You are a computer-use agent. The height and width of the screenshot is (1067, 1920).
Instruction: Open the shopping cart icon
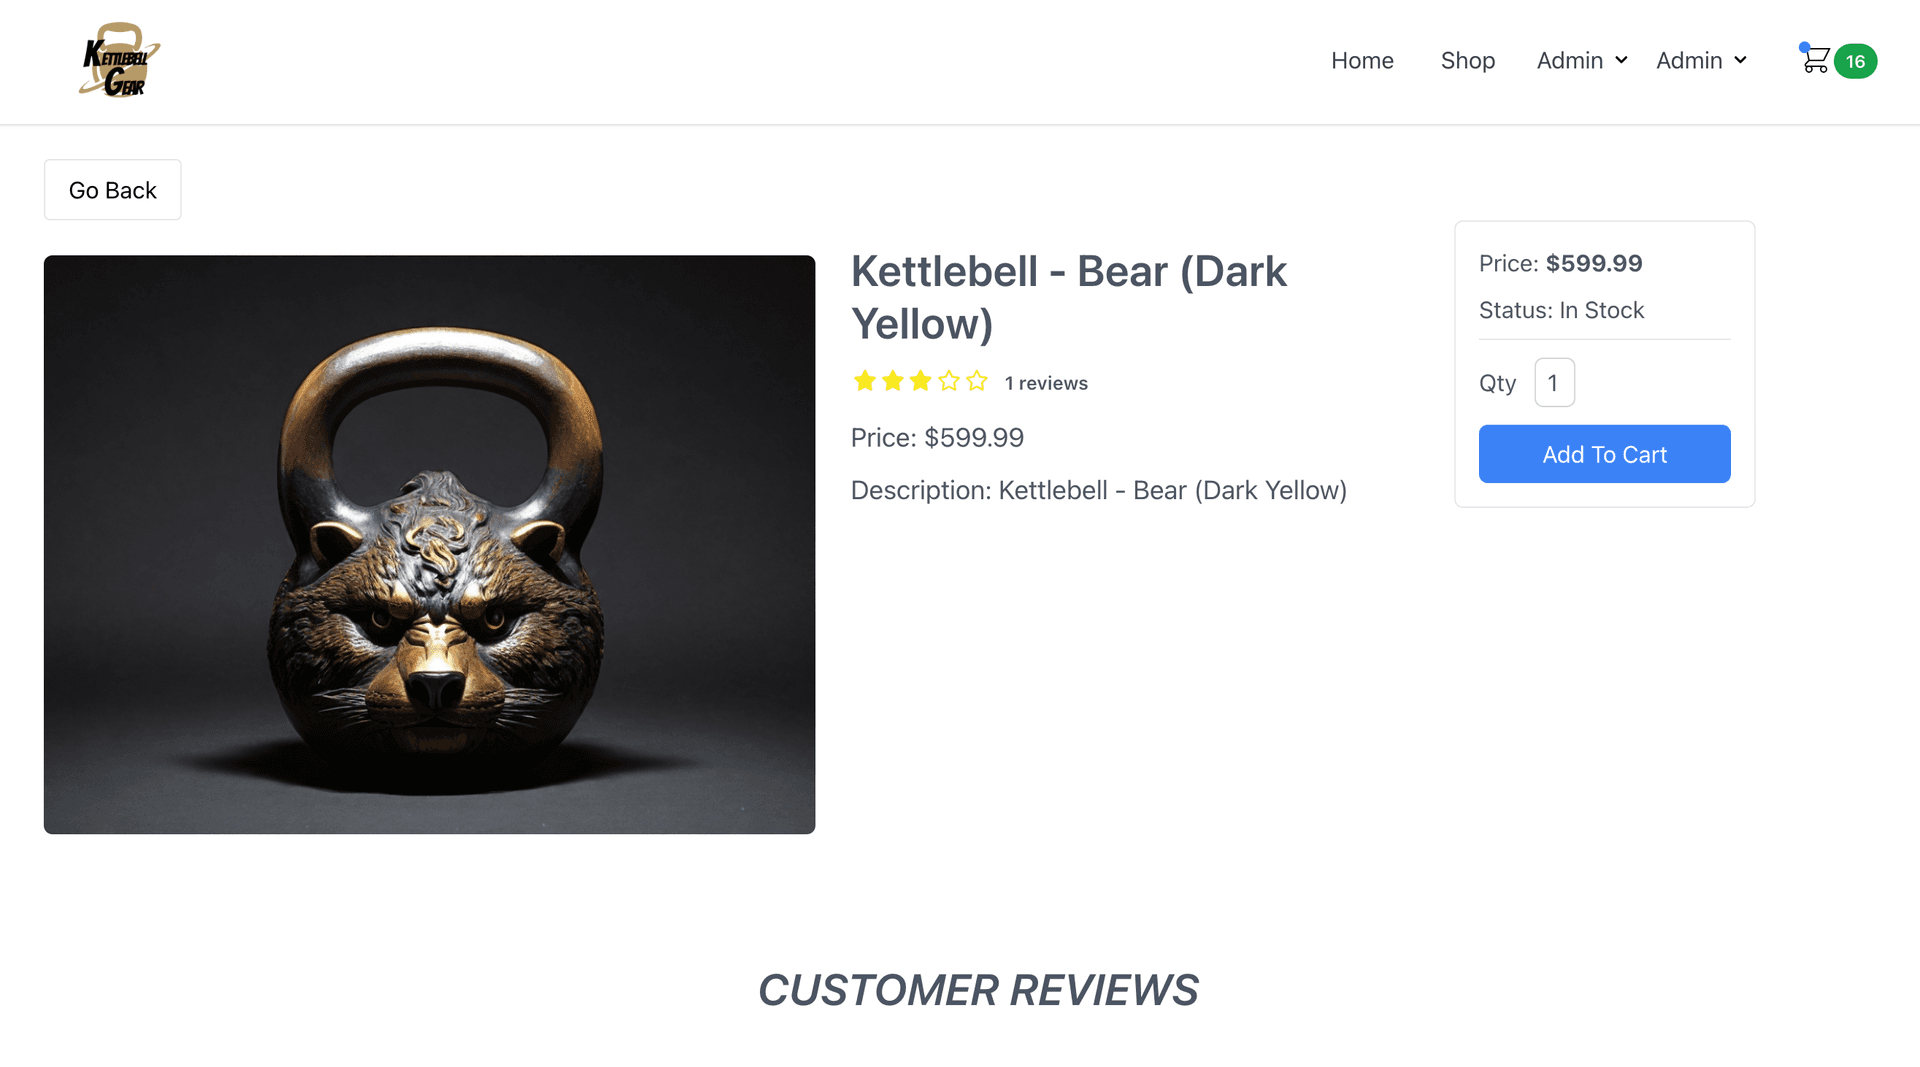coord(1815,61)
